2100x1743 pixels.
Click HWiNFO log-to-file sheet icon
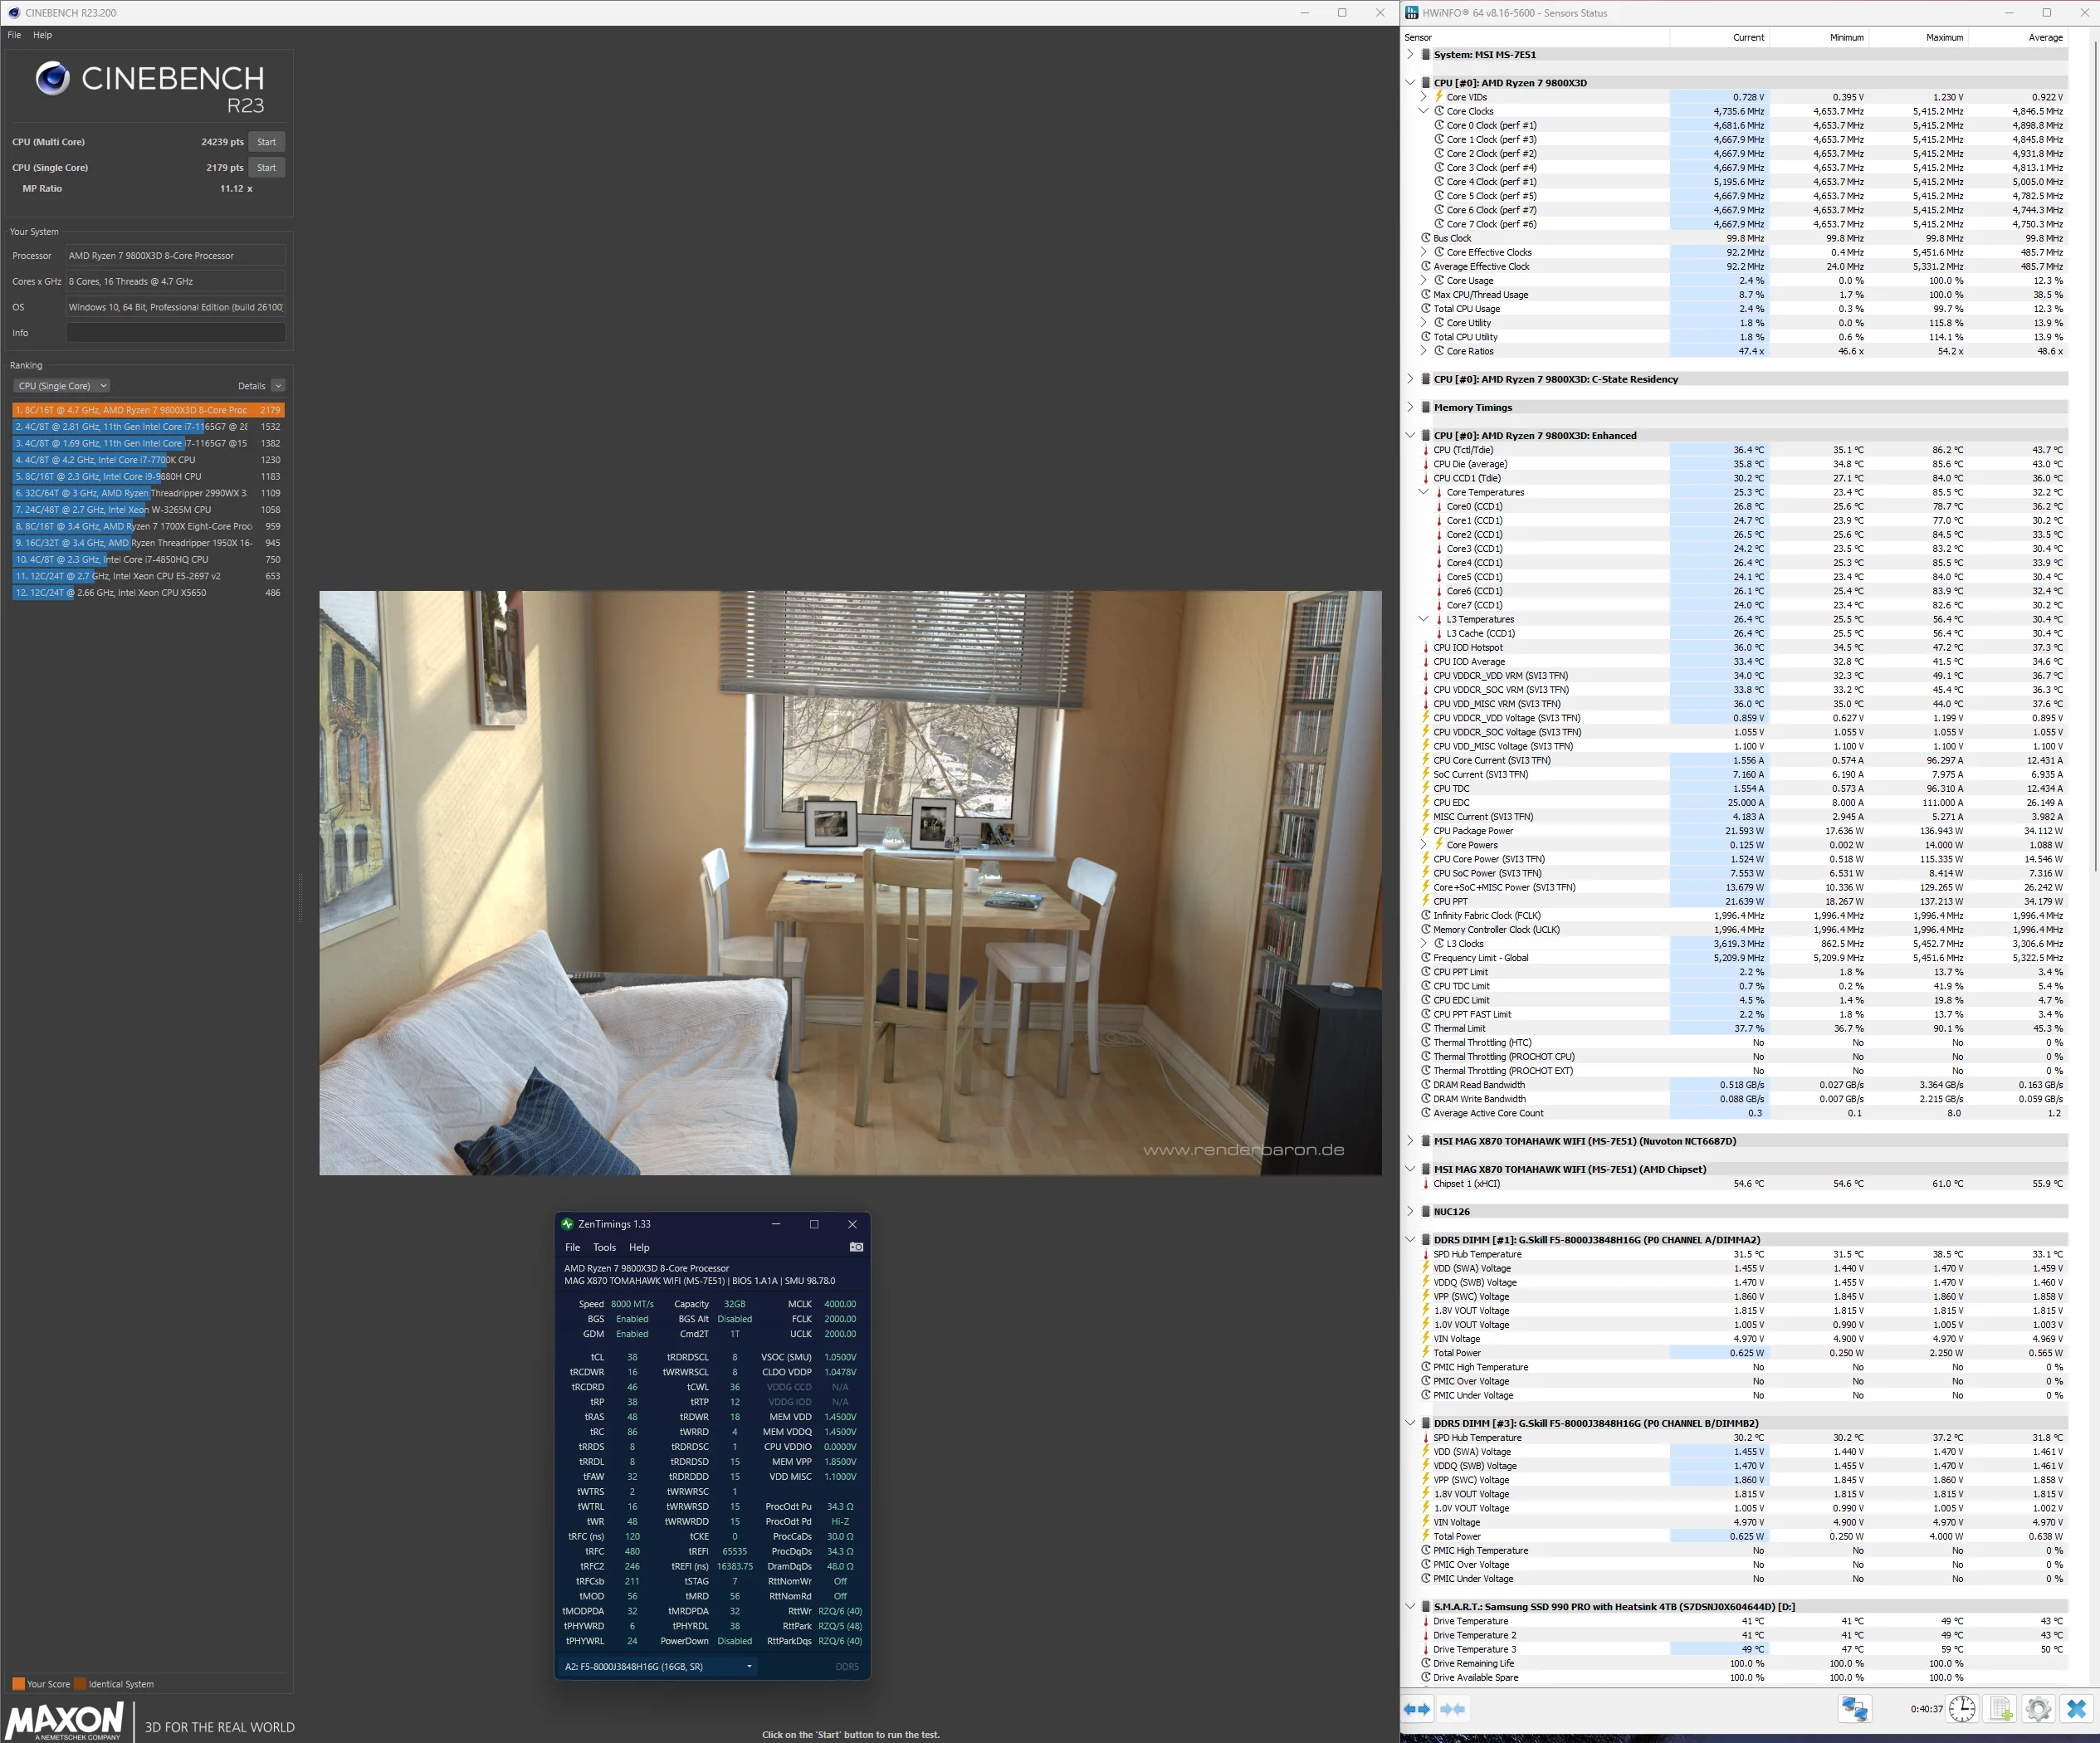(x=2001, y=1709)
